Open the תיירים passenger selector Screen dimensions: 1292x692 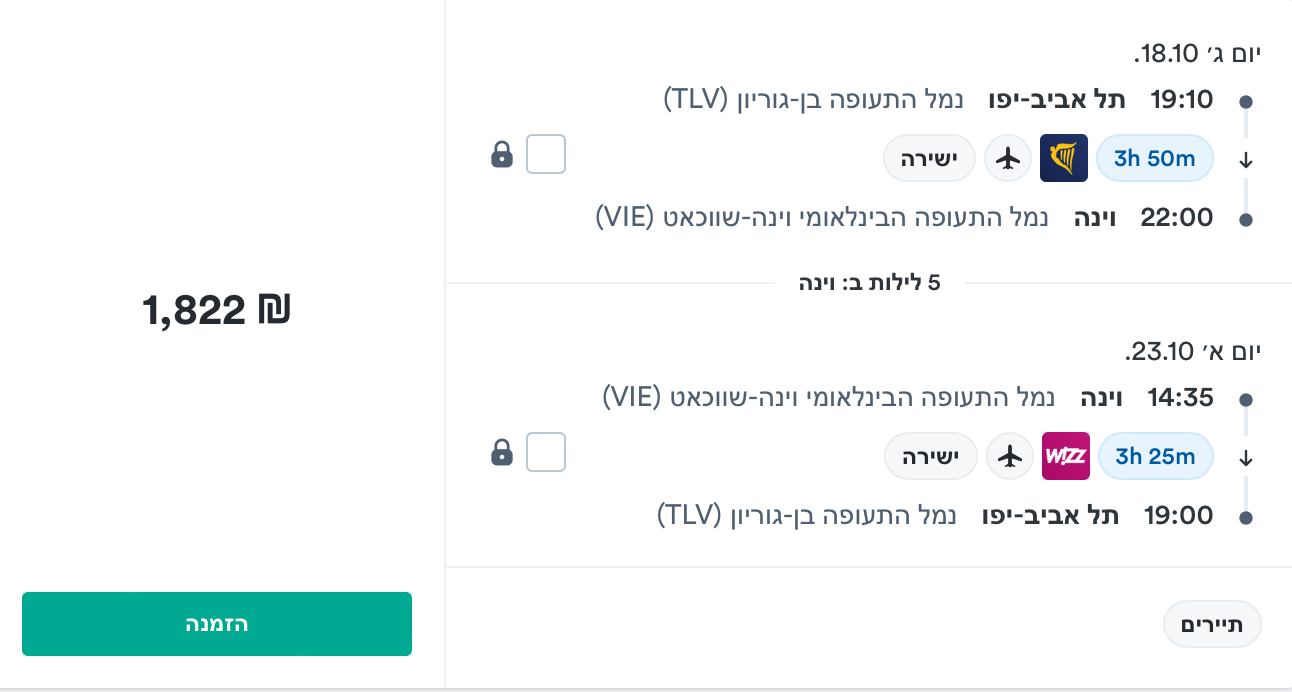click(1212, 623)
